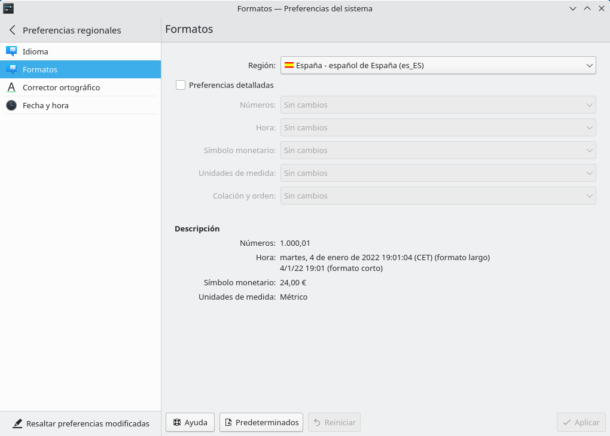Click the long date format text
610x436 pixels.
tap(385, 257)
